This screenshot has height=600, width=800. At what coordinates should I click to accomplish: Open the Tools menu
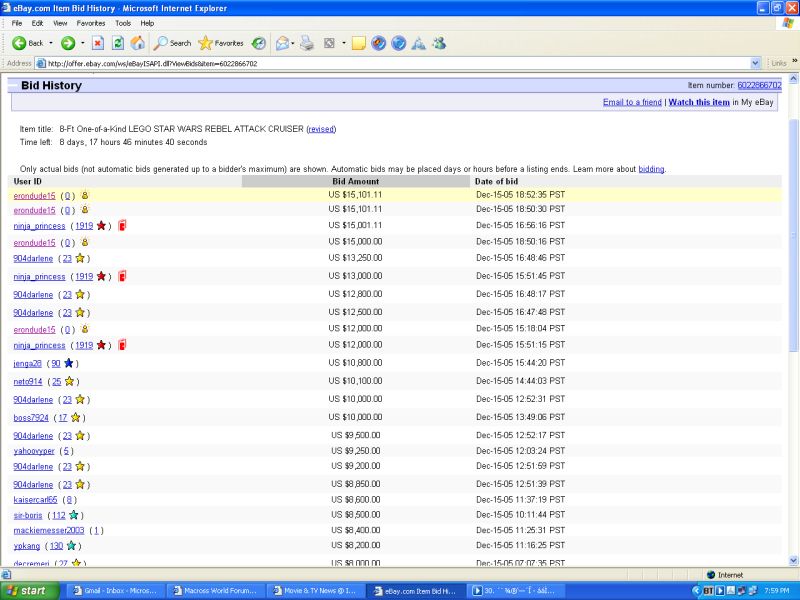point(123,23)
